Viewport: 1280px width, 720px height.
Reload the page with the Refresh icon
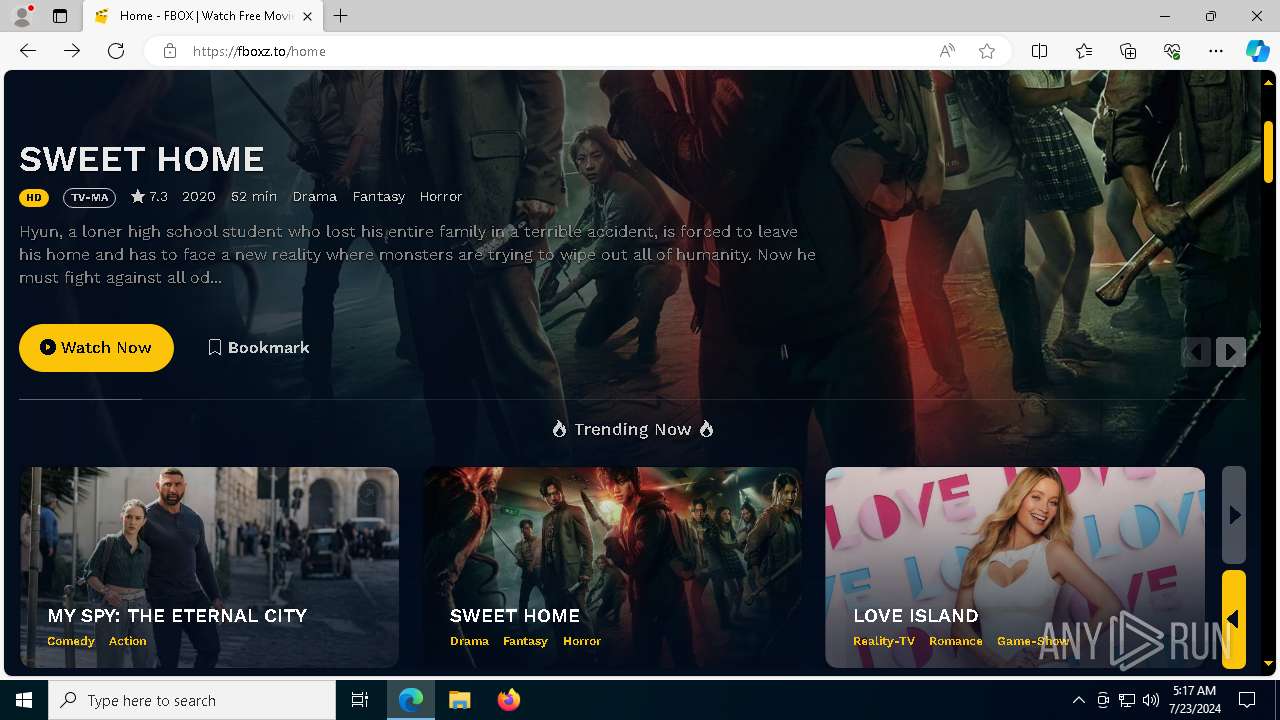click(x=116, y=51)
